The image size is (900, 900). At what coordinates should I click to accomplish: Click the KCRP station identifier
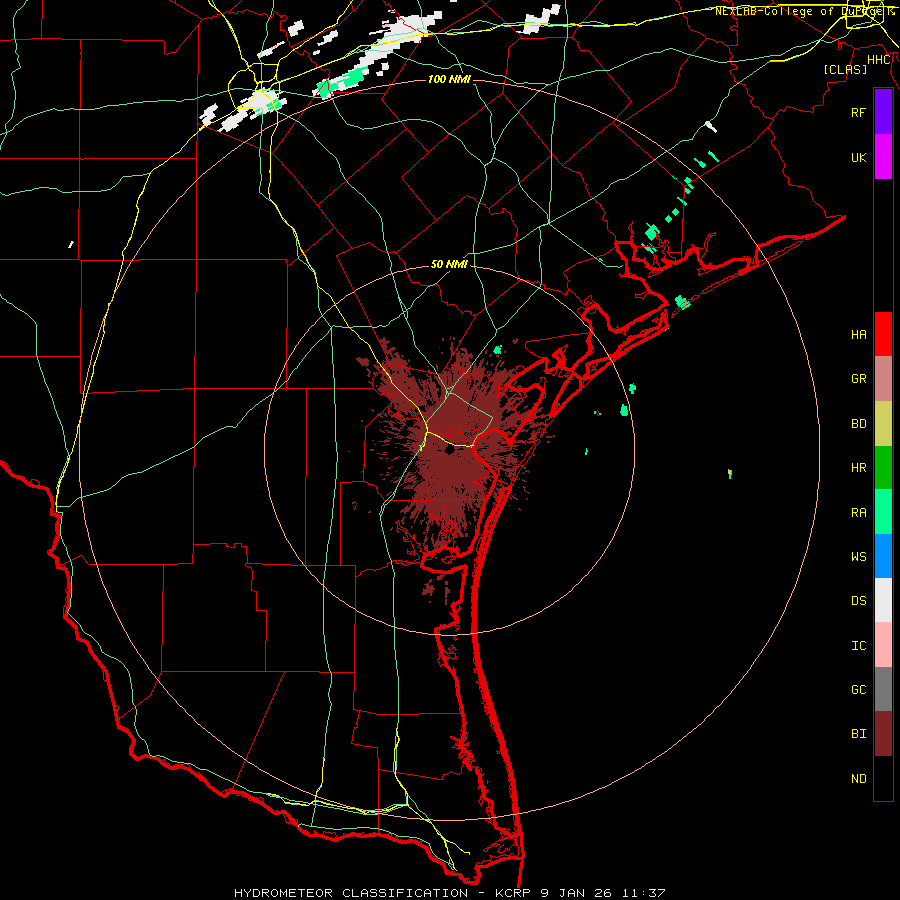(513, 893)
